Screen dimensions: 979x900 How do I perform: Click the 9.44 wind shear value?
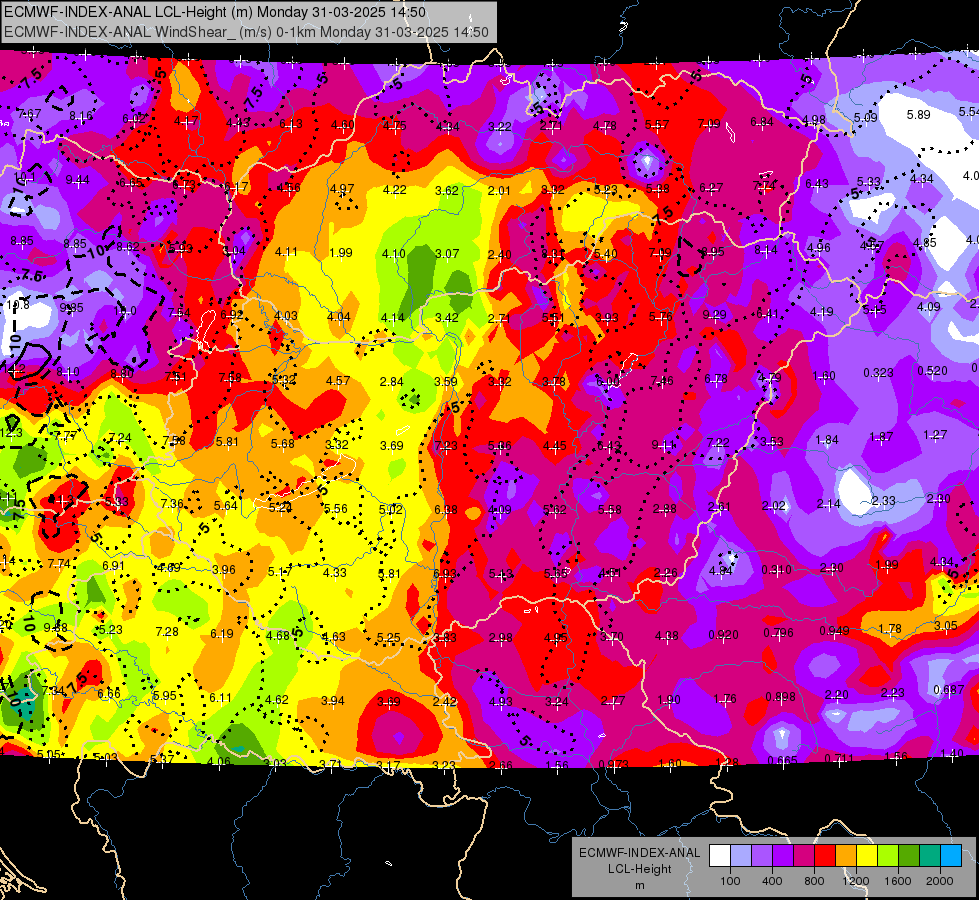pos(77,180)
